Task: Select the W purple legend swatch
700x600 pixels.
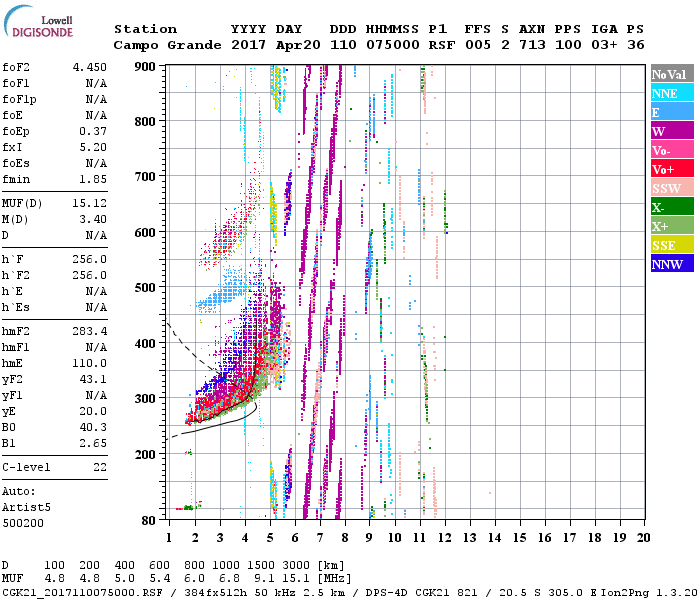Action: point(672,131)
